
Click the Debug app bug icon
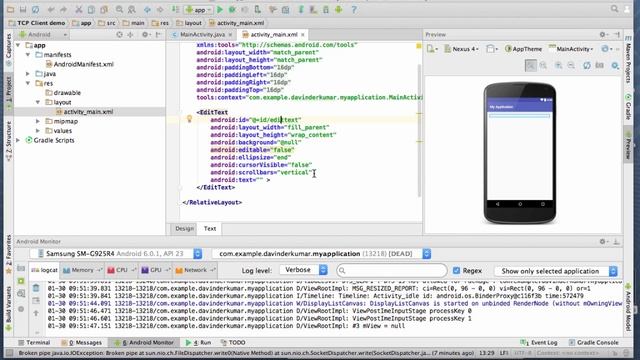[232, 9]
